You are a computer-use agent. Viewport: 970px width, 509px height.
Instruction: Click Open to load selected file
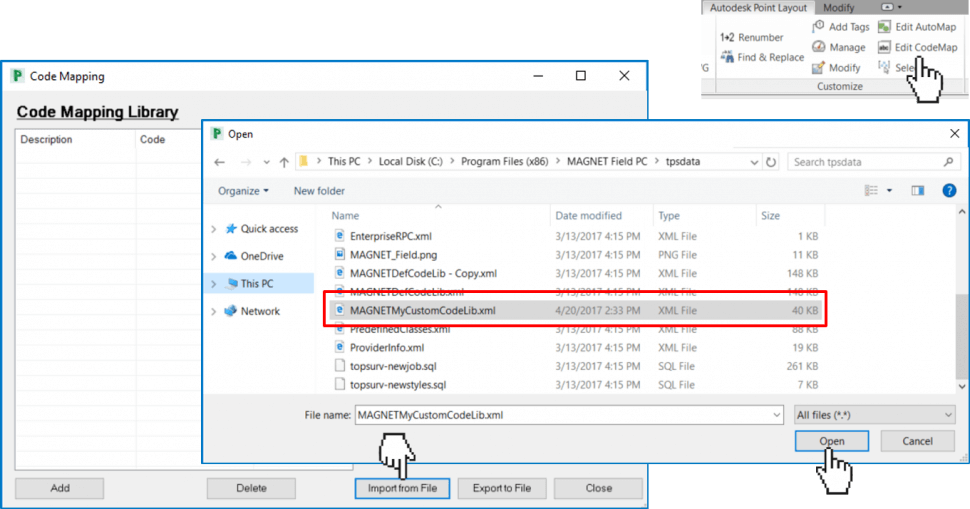[x=831, y=441]
